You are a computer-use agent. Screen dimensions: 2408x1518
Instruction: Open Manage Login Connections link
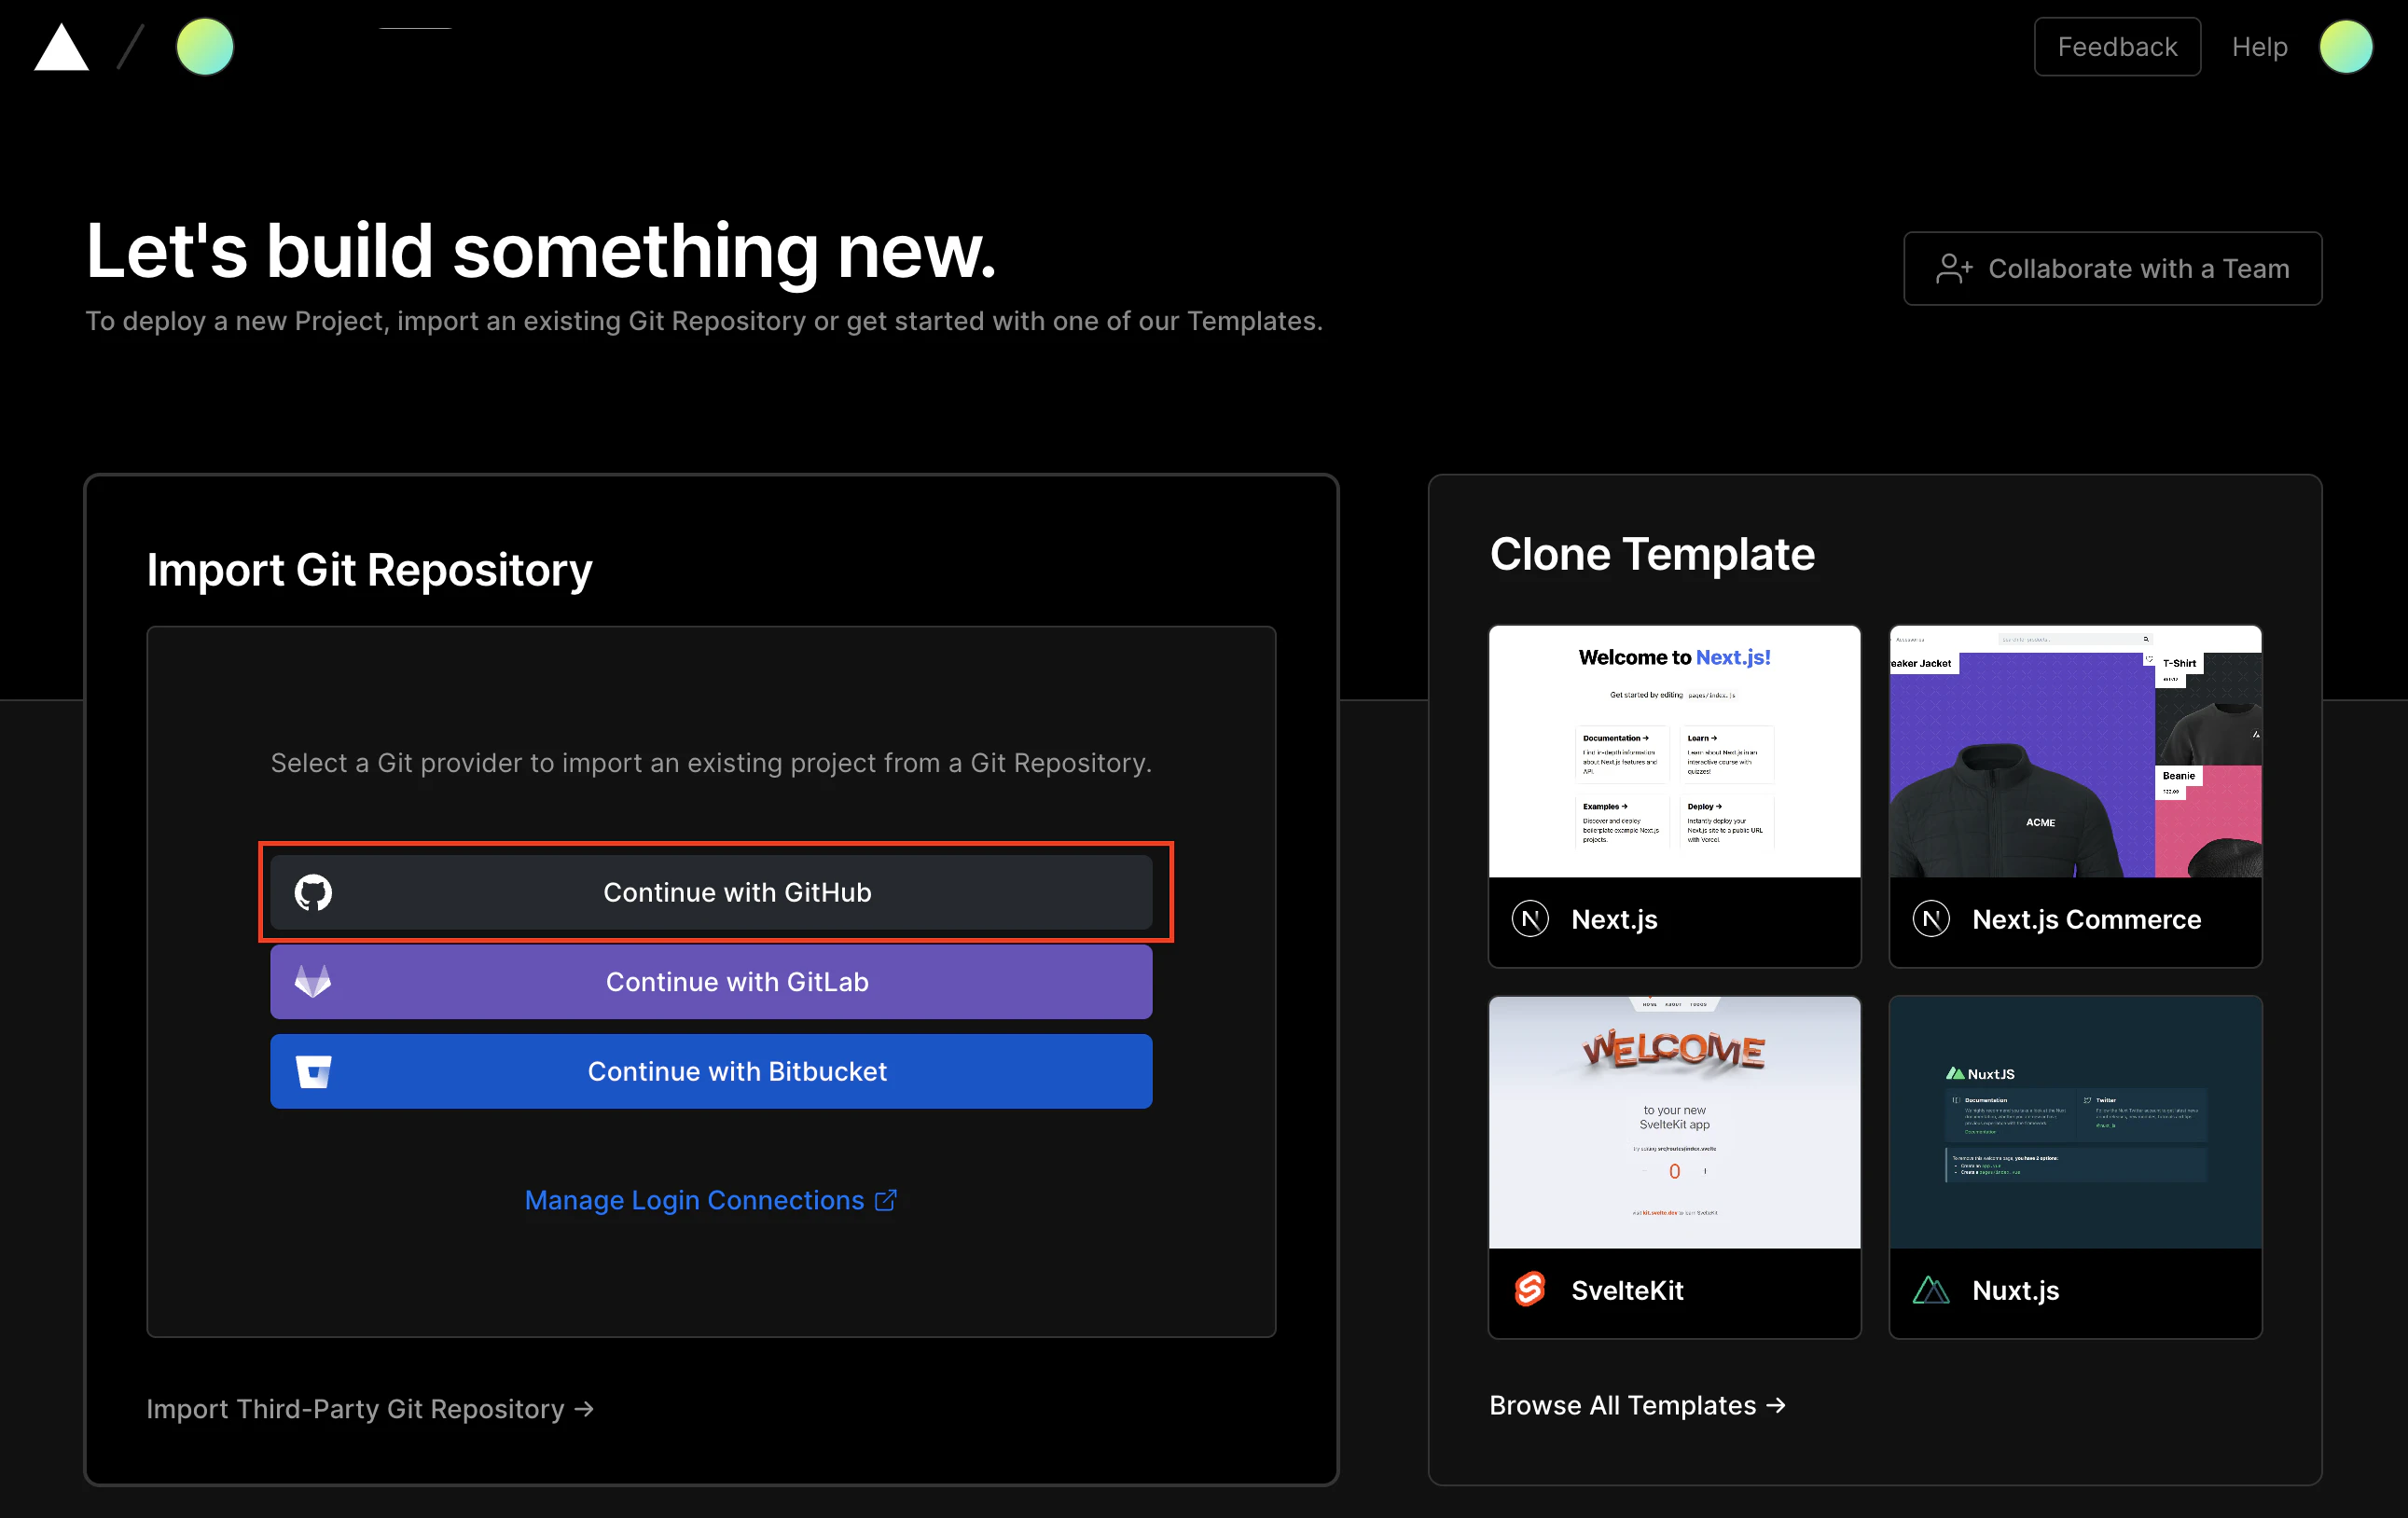tap(710, 1200)
